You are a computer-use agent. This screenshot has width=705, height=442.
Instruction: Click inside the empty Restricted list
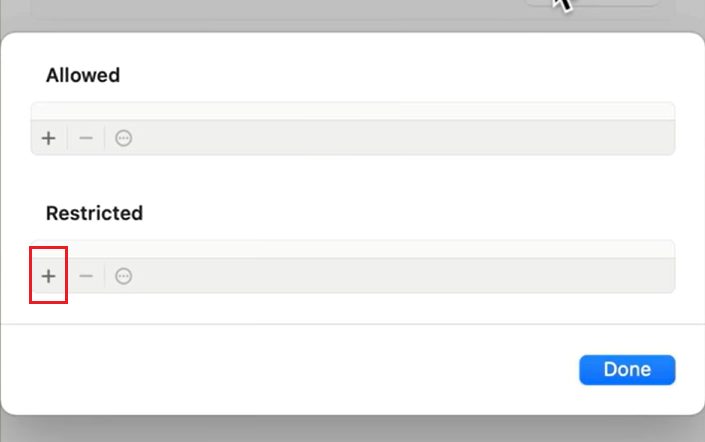pos(352,249)
